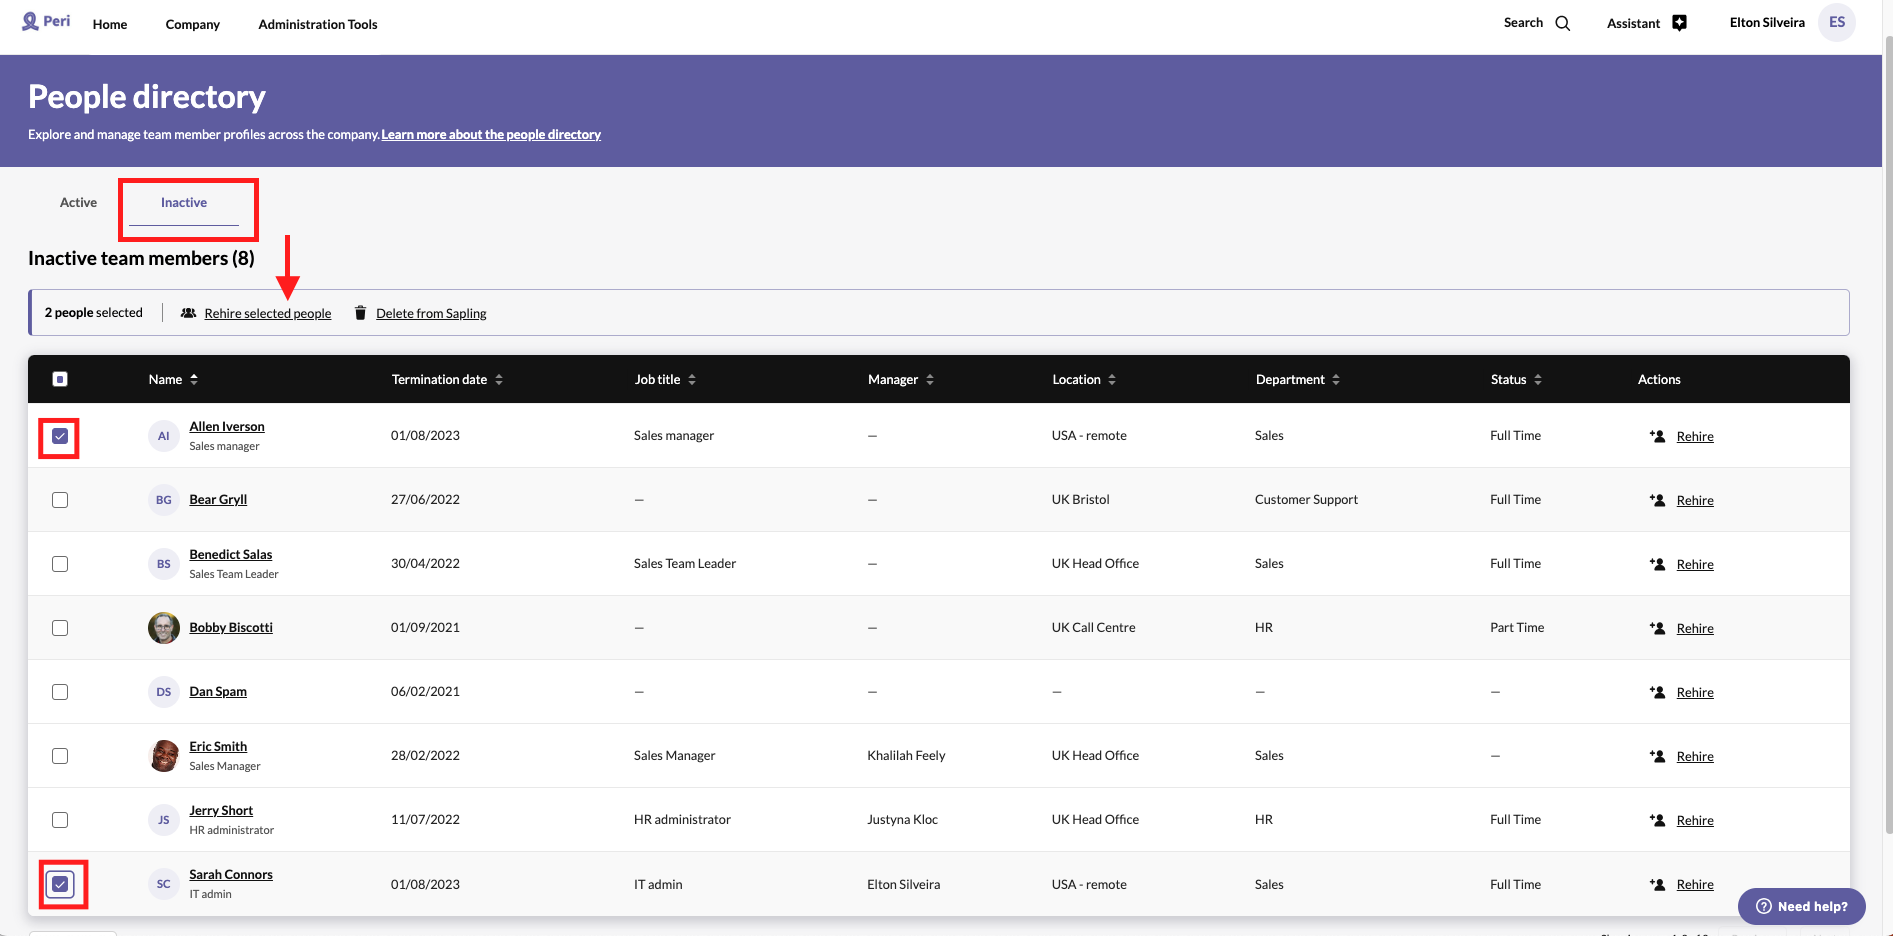The image size is (1893, 936).
Task: Click the Peri logo icon
Action: click(30, 21)
